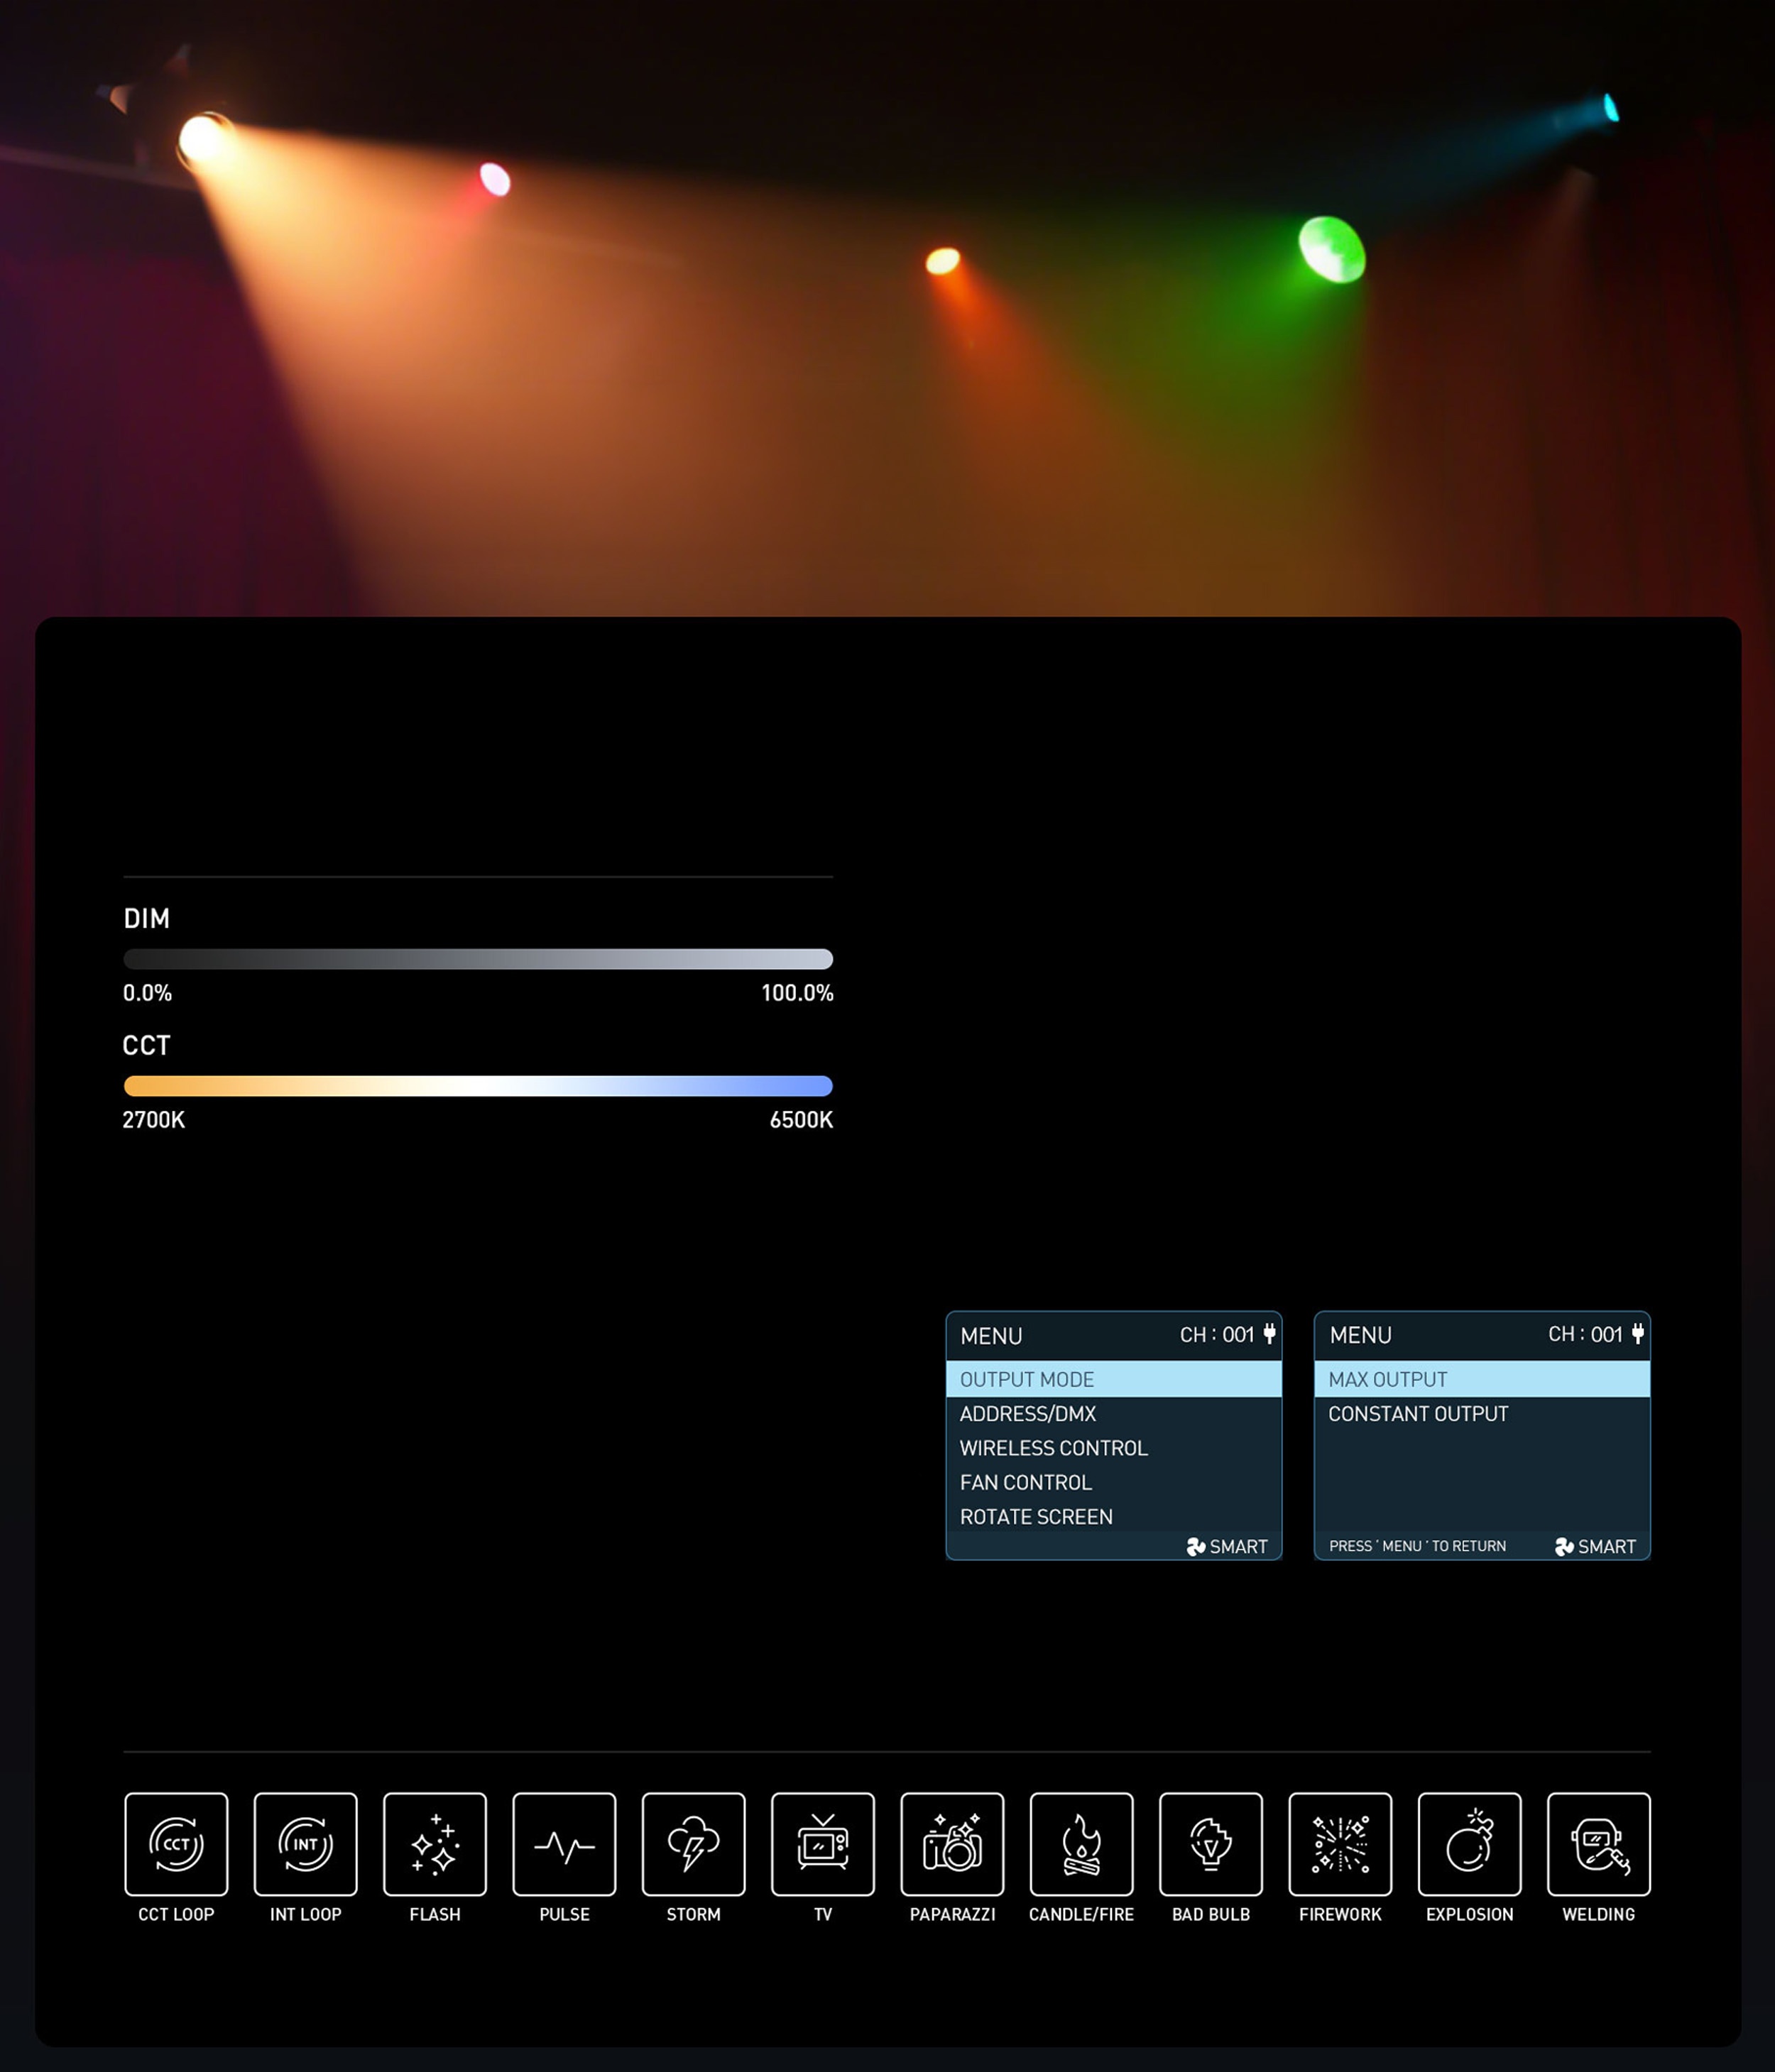Click power plug icon in left menu header

(1270, 1333)
